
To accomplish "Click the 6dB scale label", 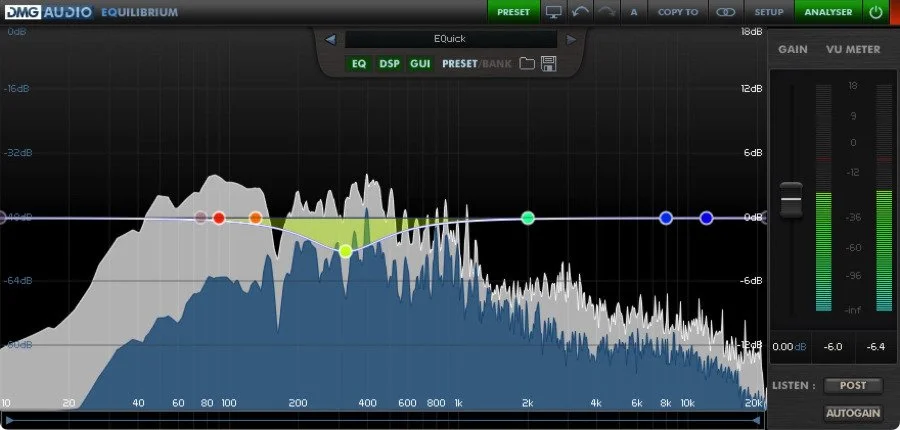I will click(x=754, y=153).
